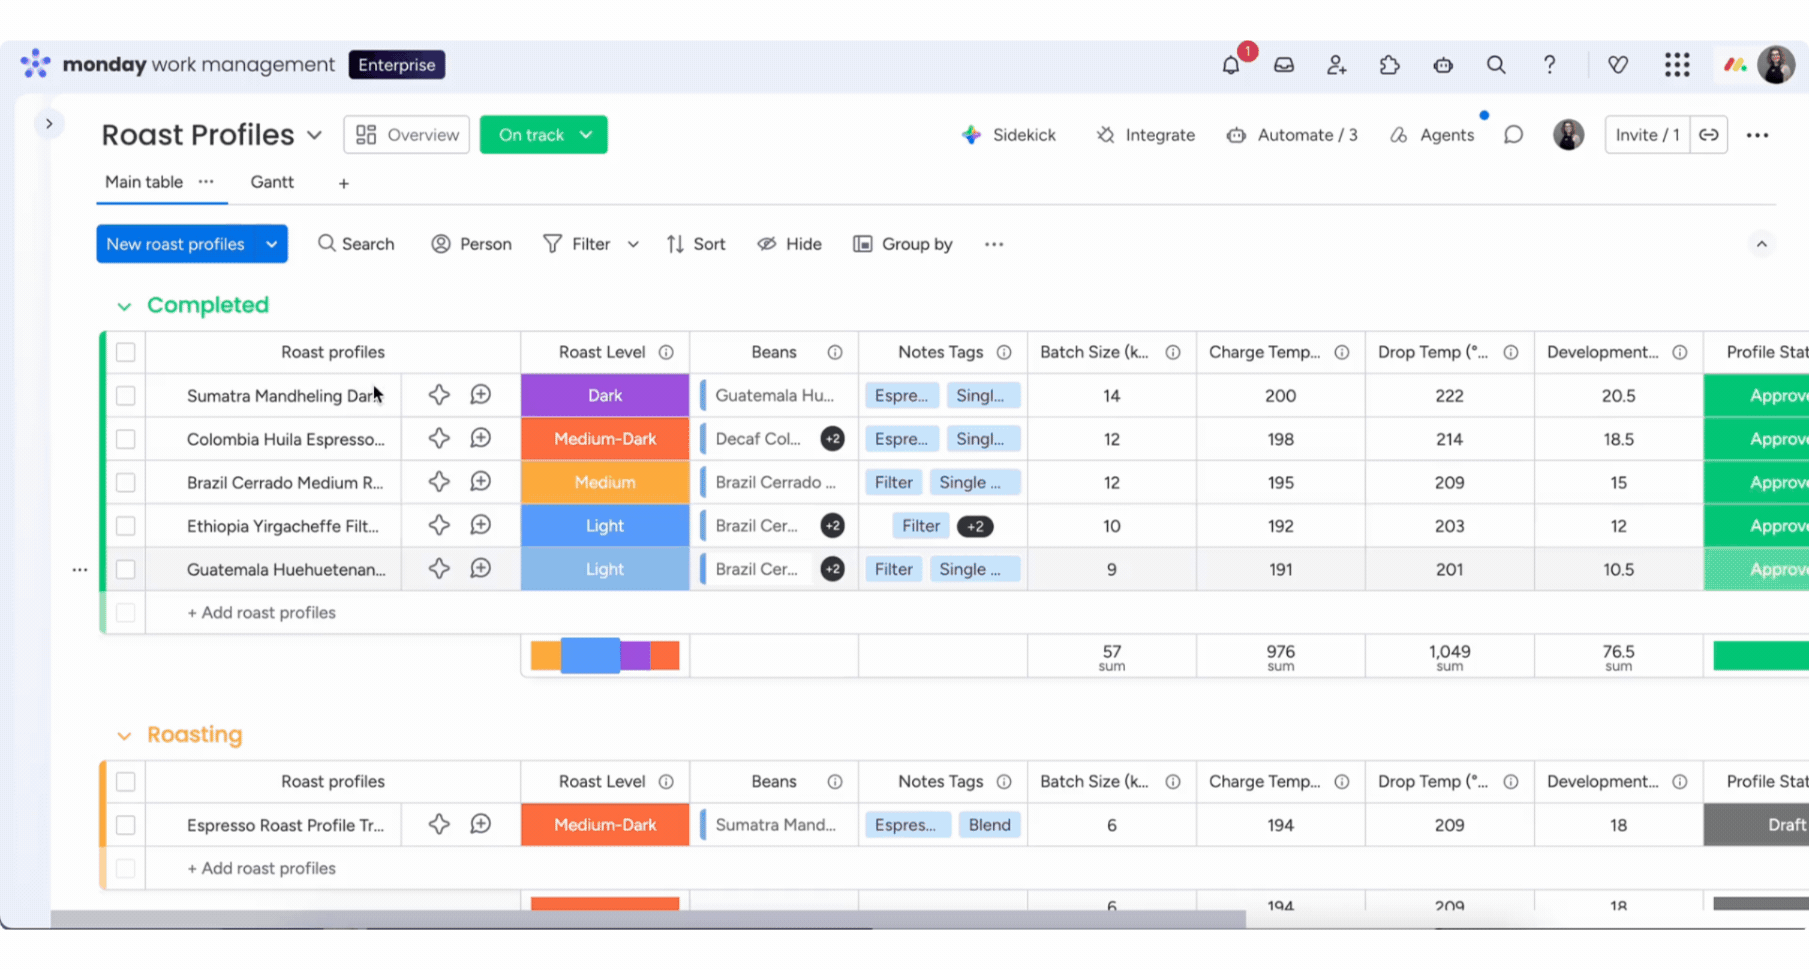Check the Colombia Huila Espresso row

click(x=125, y=439)
